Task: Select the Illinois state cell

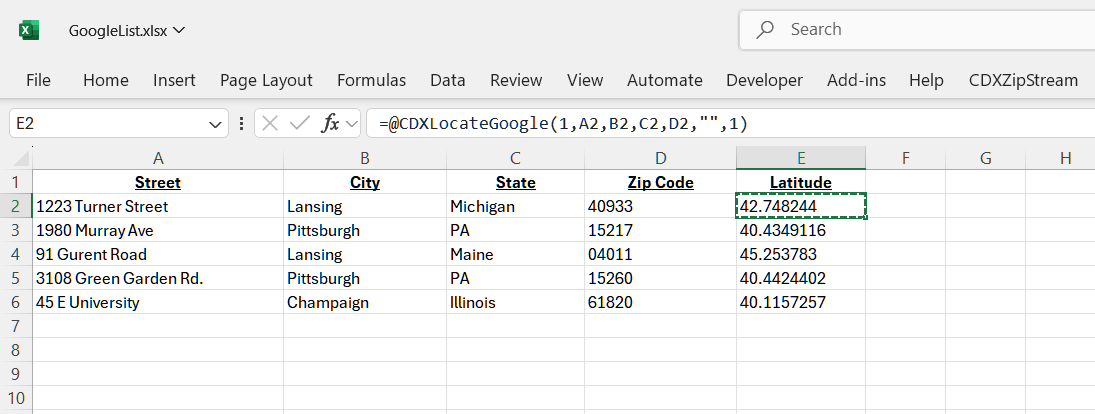Action: 515,302
